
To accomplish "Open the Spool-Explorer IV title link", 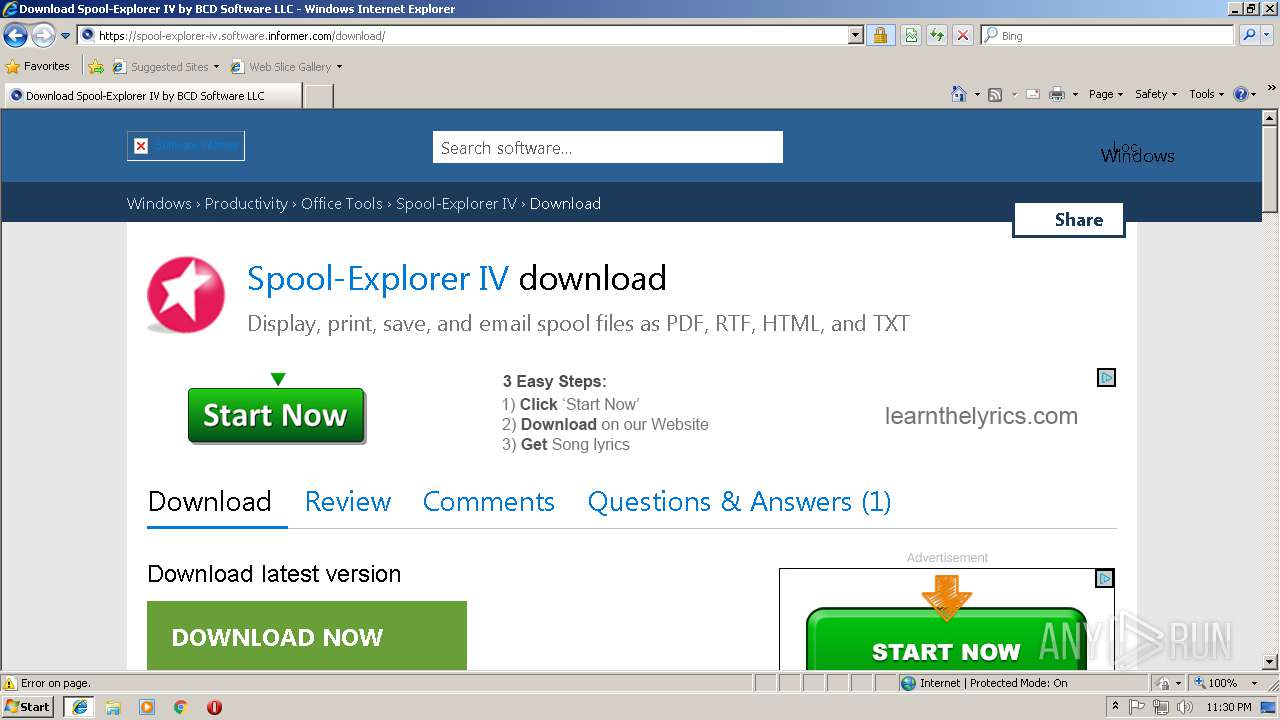I will click(378, 278).
